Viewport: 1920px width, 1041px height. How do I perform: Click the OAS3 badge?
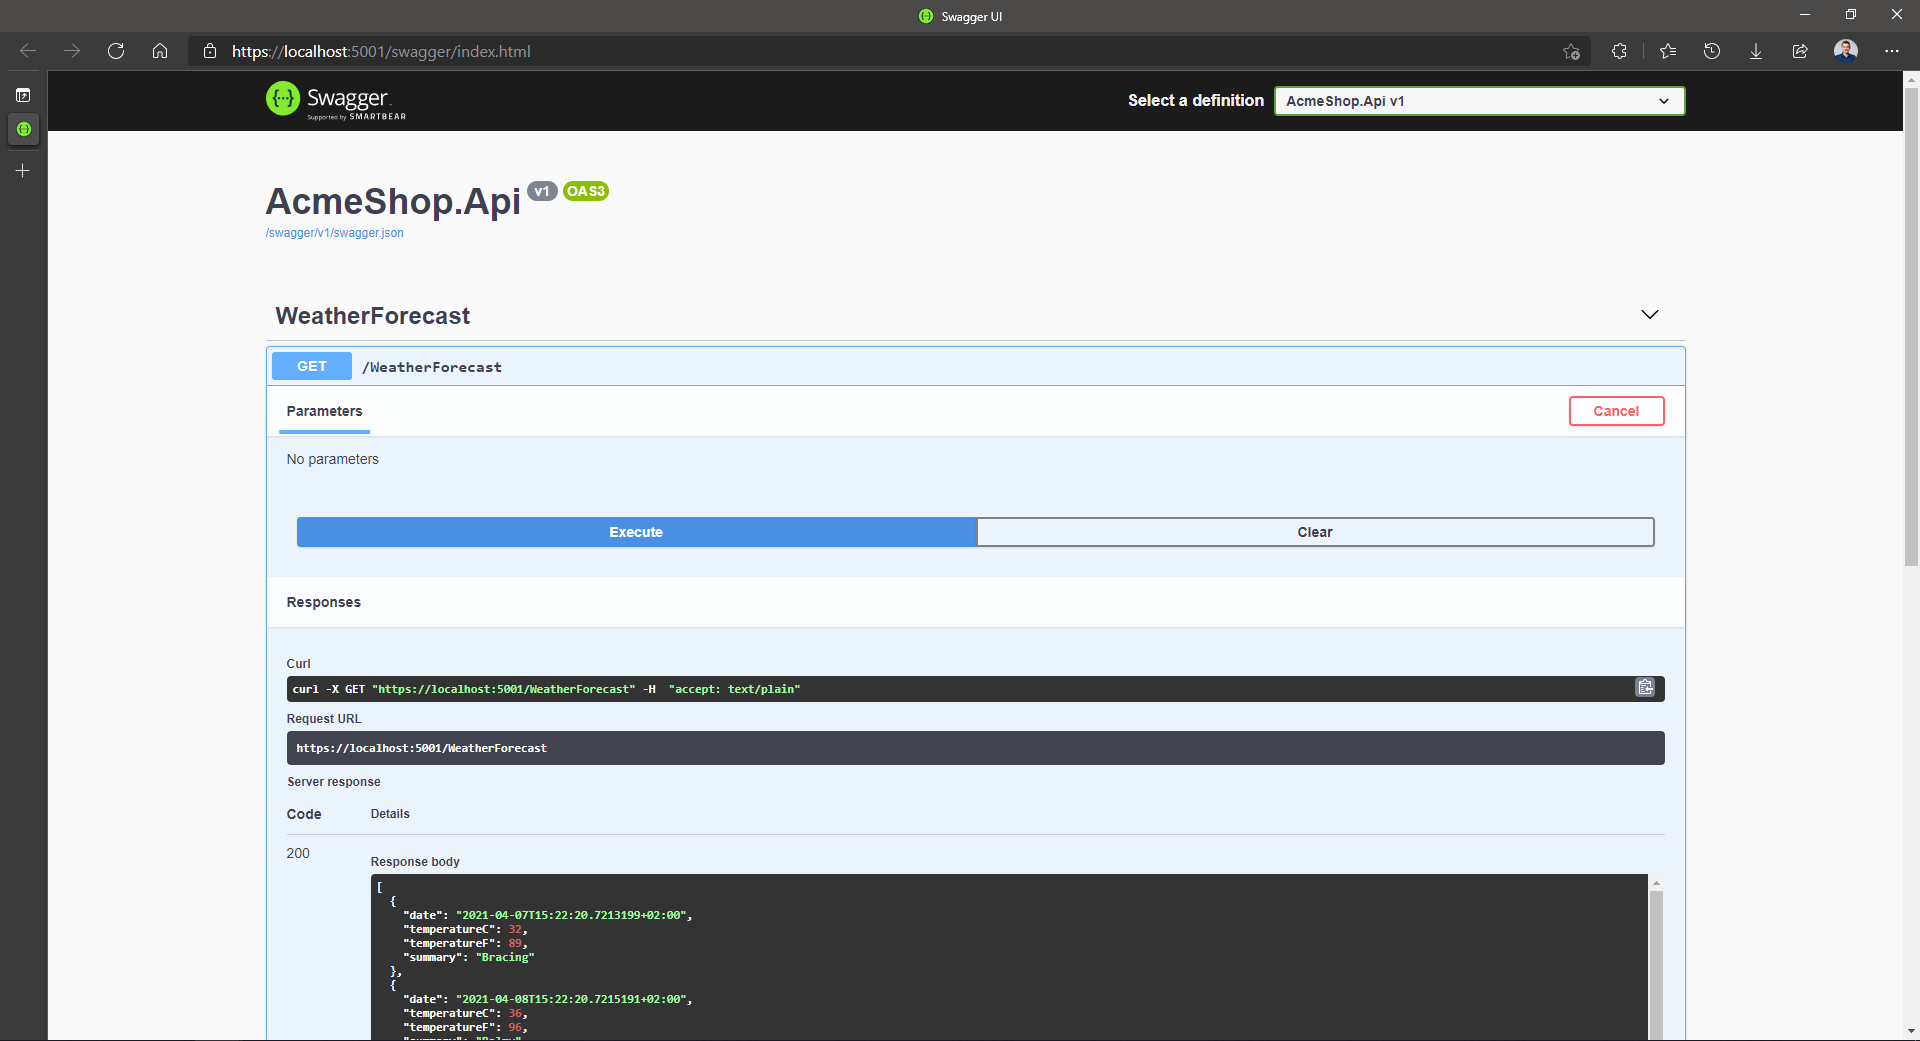point(586,191)
